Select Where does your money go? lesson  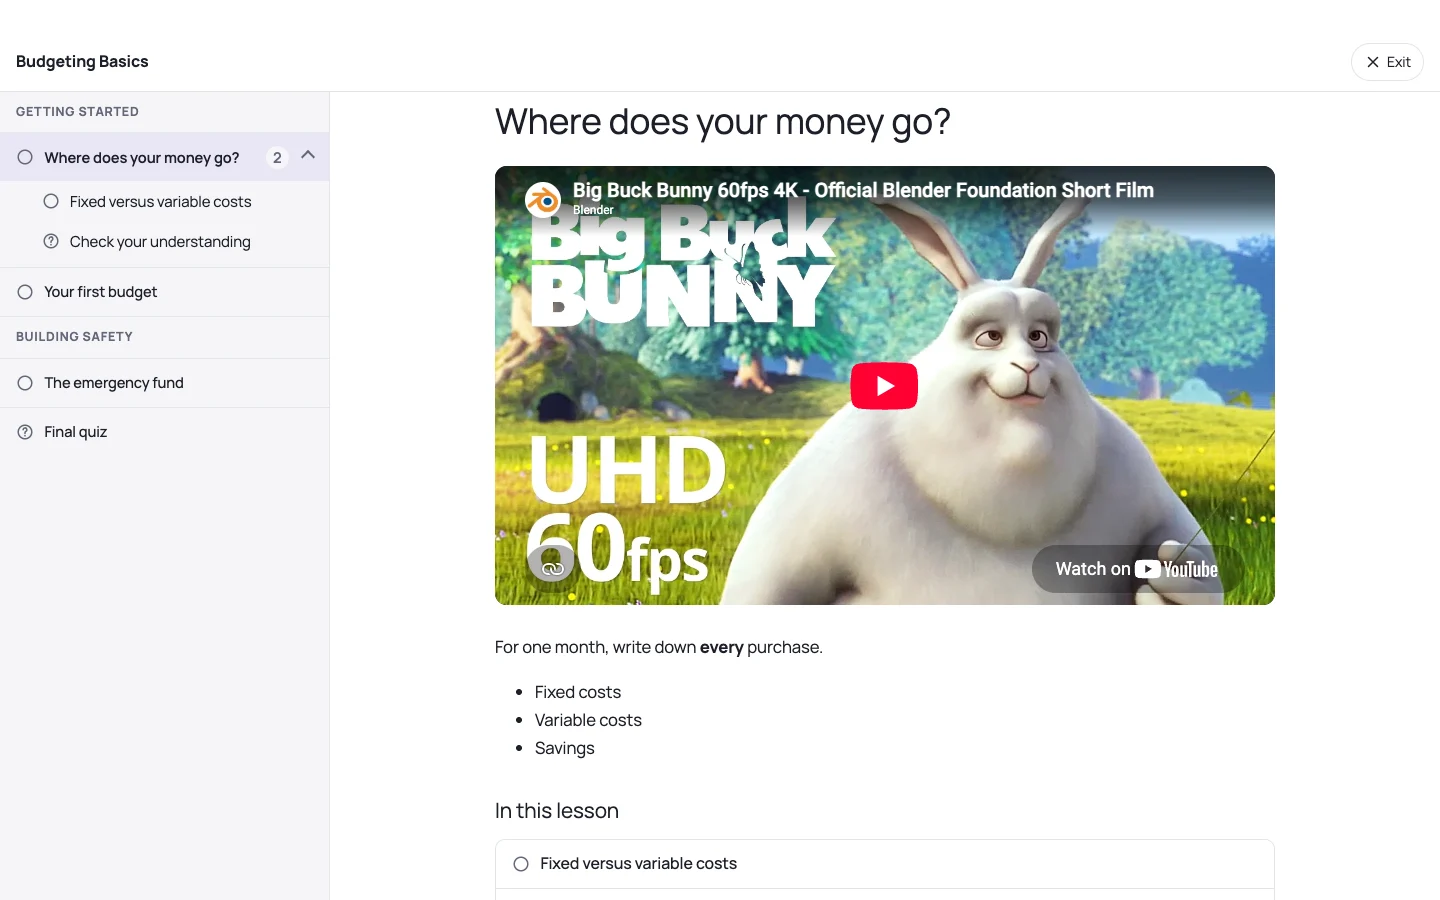(x=142, y=157)
